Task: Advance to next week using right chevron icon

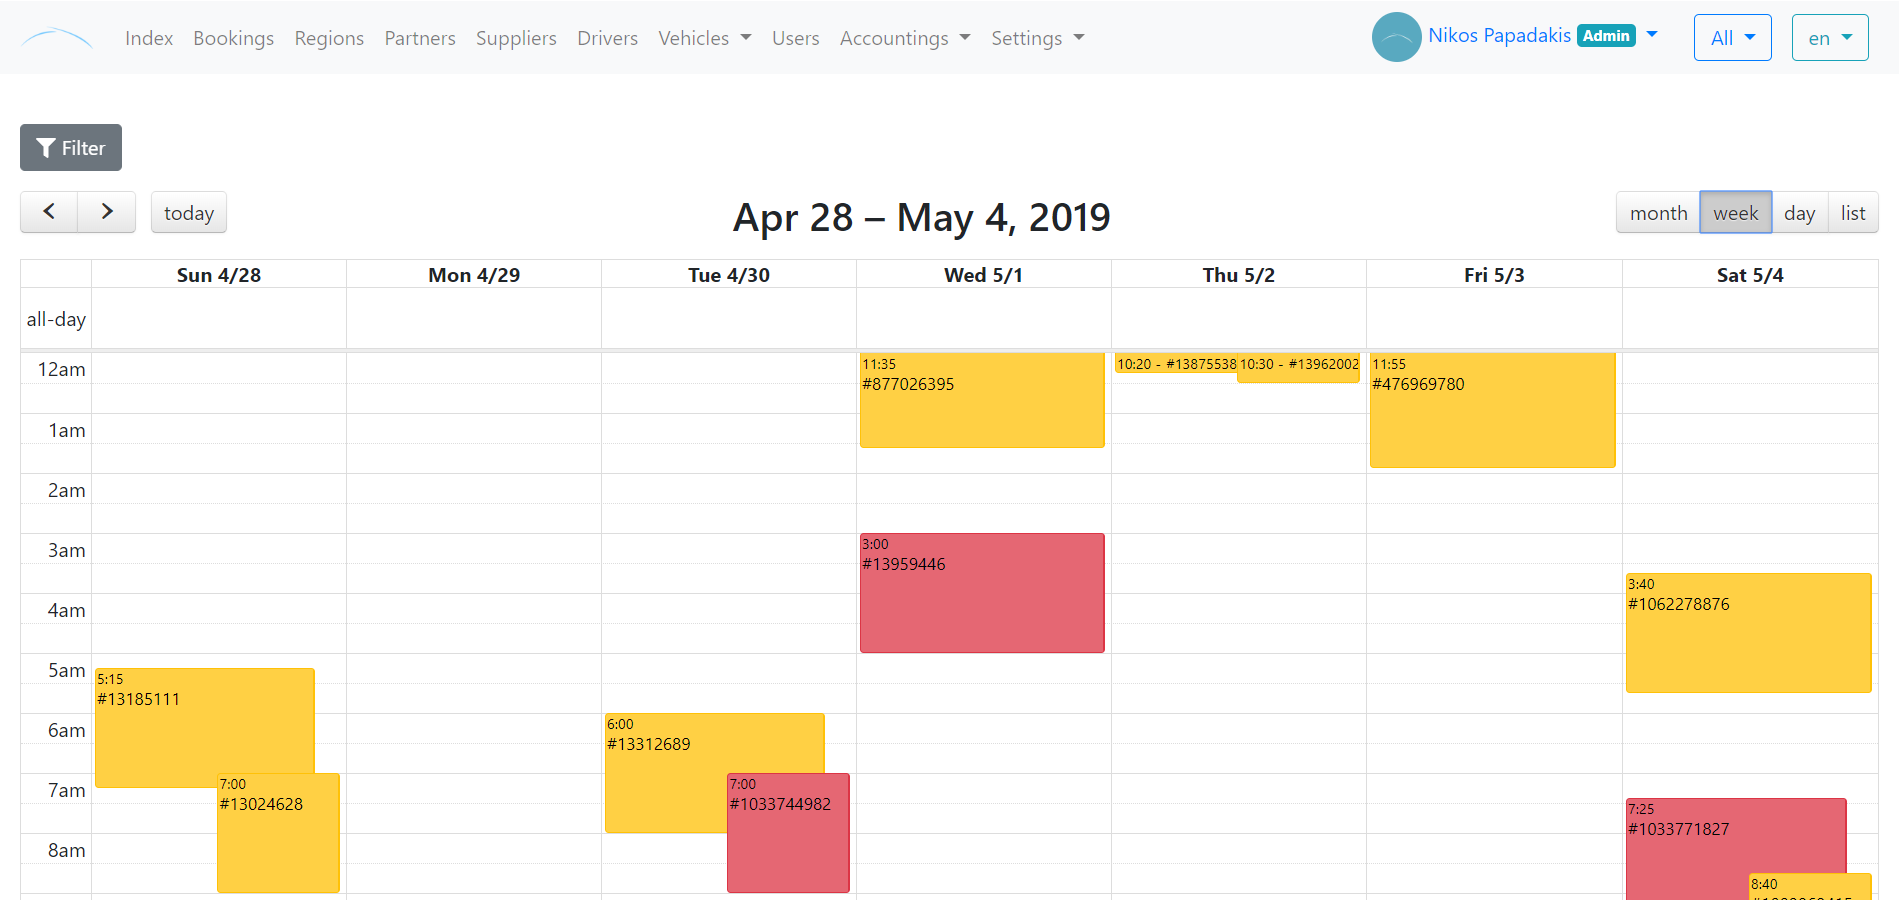Action: tap(106, 212)
